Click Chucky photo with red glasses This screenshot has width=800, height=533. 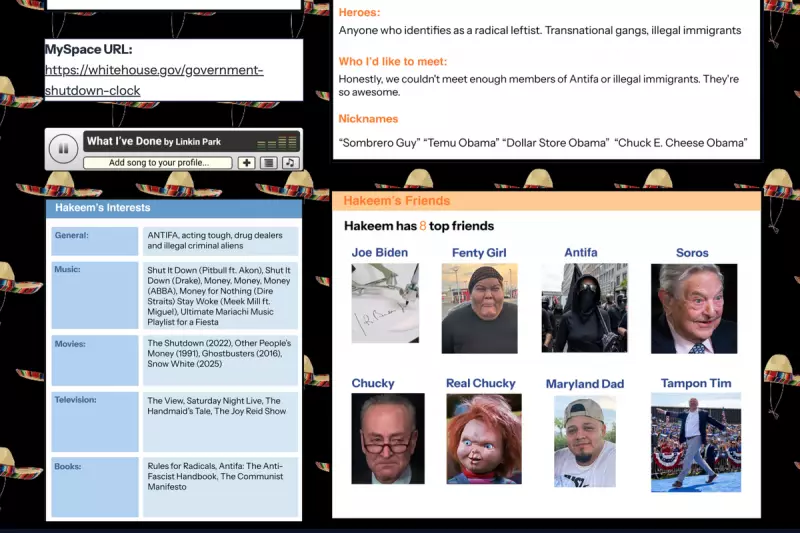click(x=388, y=439)
